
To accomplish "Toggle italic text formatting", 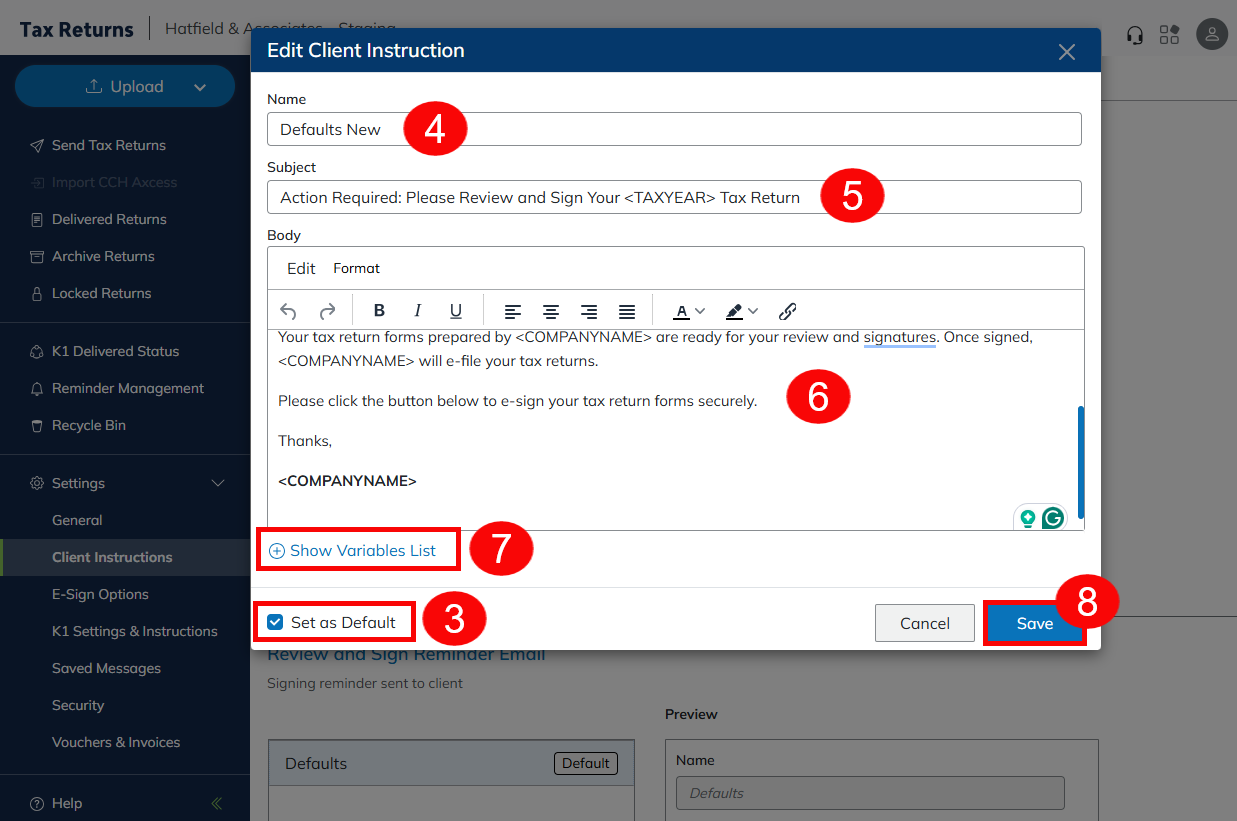I will click(418, 311).
